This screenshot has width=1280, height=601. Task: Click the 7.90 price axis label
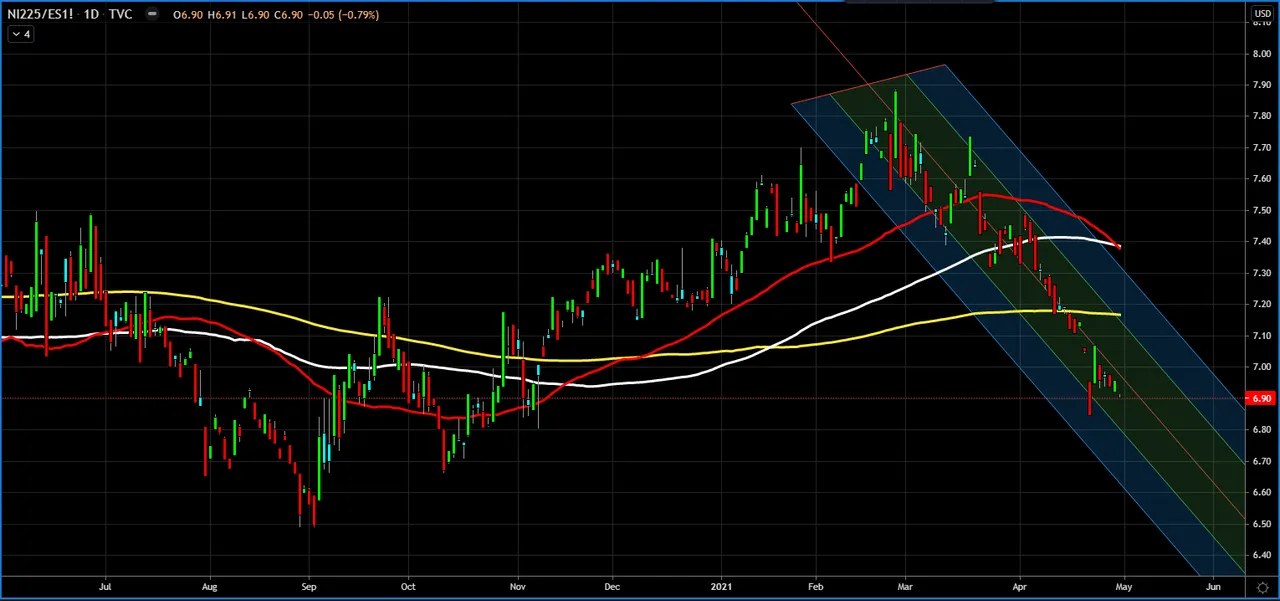tap(1262, 85)
